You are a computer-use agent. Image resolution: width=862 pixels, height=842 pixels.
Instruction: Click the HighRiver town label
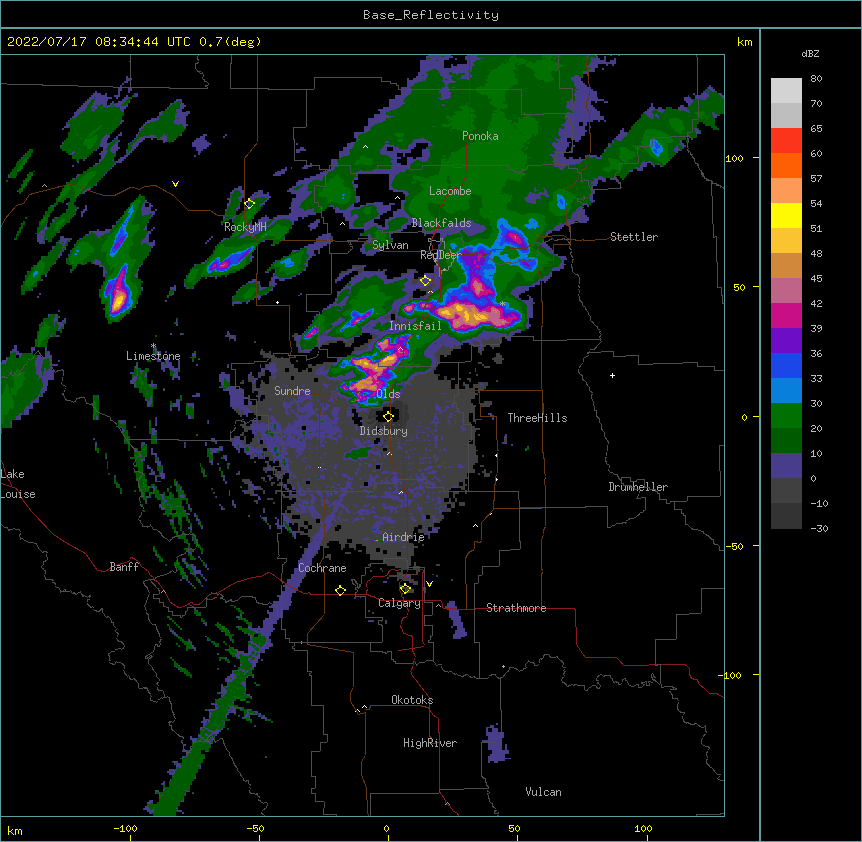coord(430,743)
